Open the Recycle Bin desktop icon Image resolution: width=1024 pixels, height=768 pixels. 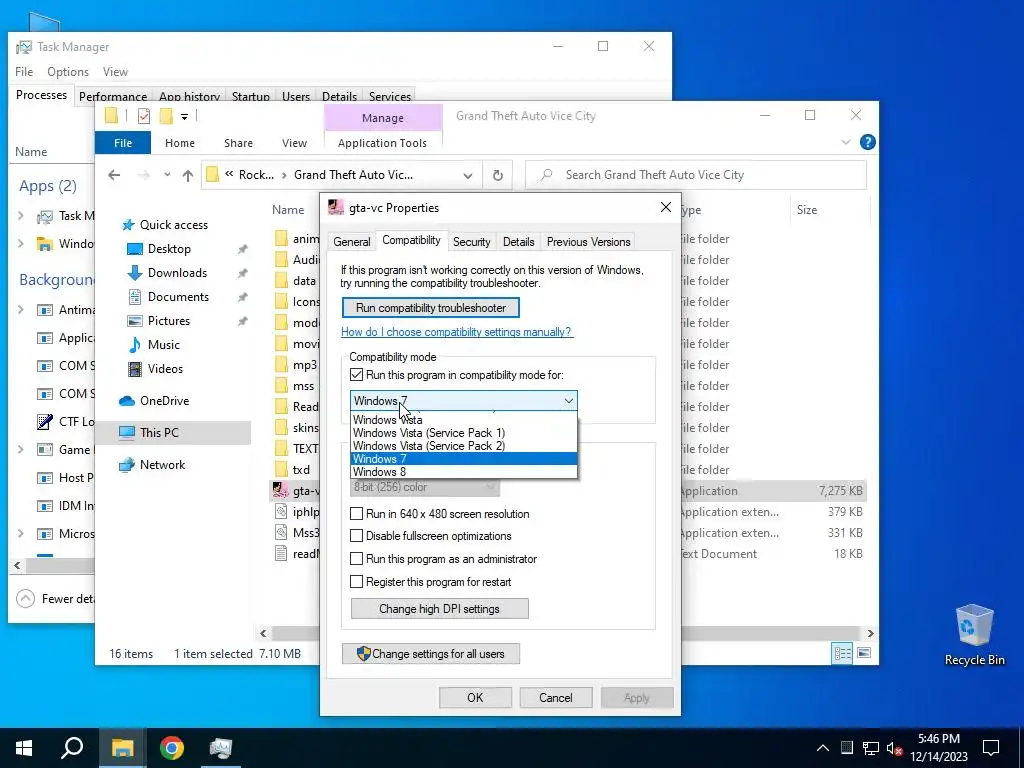974,635
